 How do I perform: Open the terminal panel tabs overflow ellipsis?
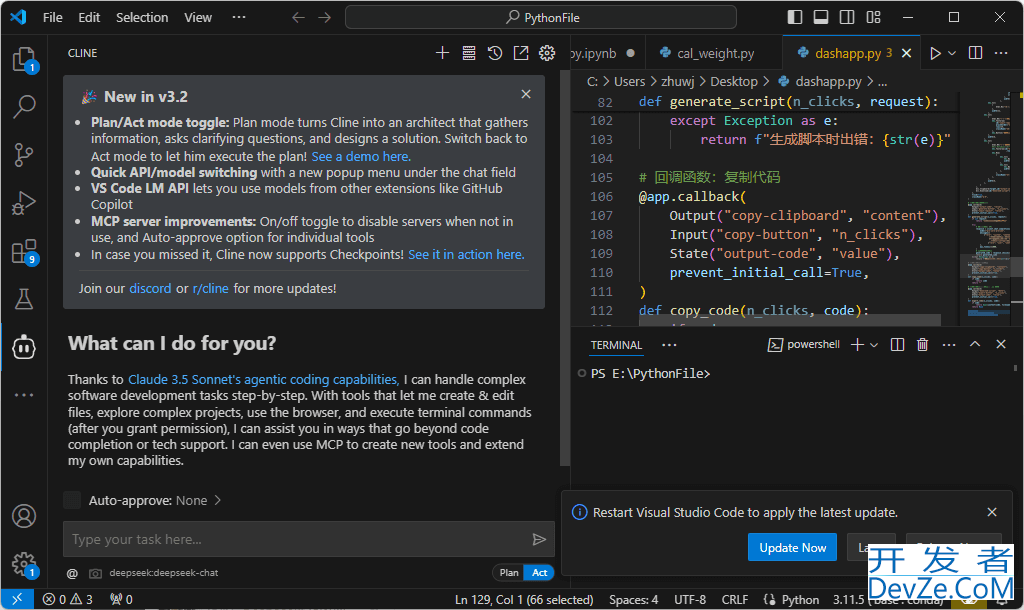pos(669,344)
